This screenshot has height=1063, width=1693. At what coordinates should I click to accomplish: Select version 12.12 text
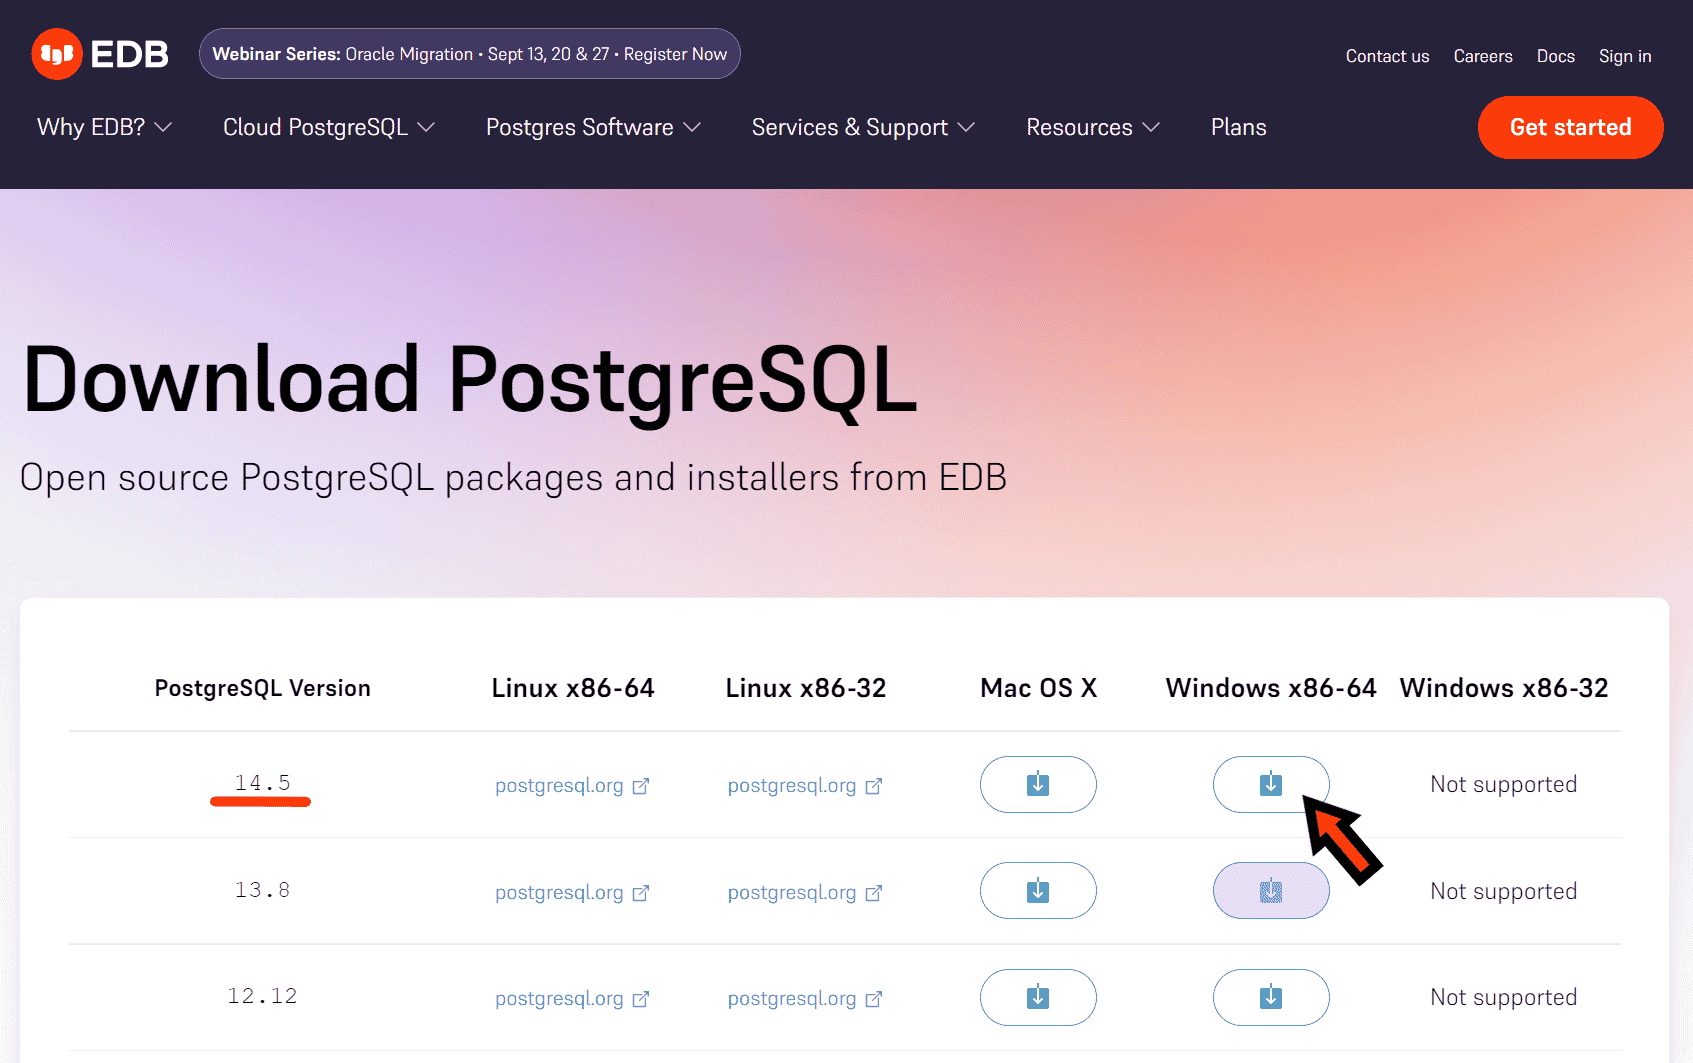coord(262,996)
